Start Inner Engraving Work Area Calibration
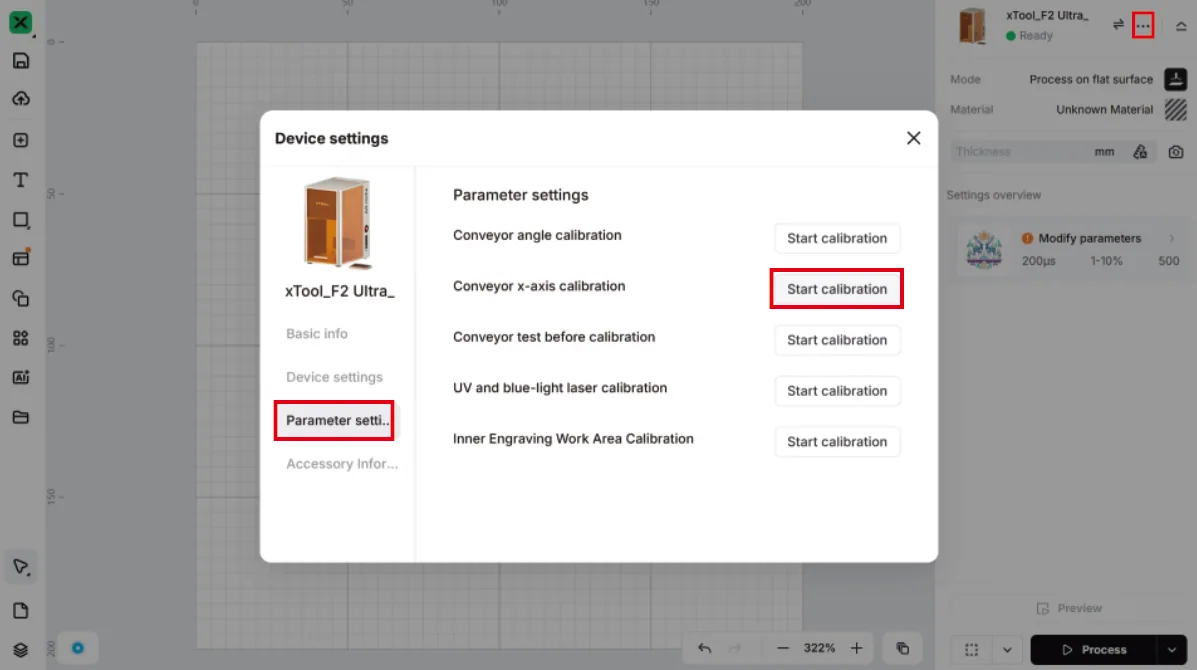 click(837, 442)
